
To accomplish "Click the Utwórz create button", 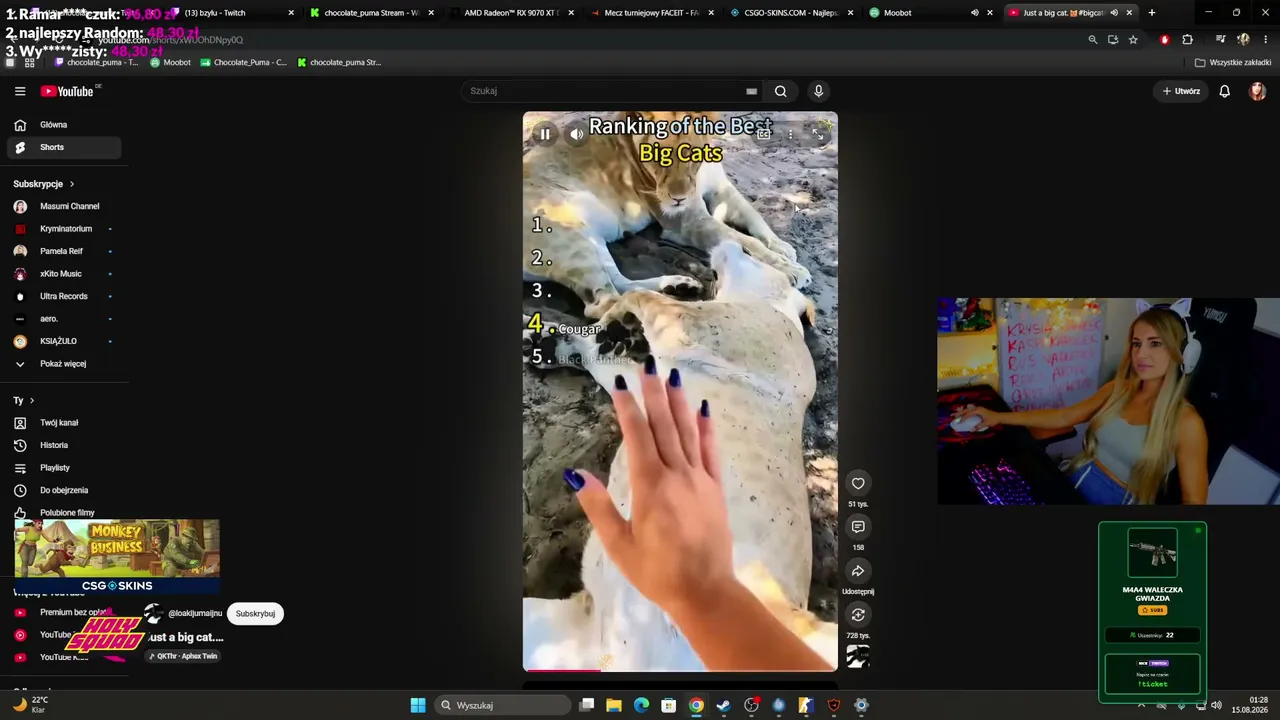I will [x=1181, y=91].
